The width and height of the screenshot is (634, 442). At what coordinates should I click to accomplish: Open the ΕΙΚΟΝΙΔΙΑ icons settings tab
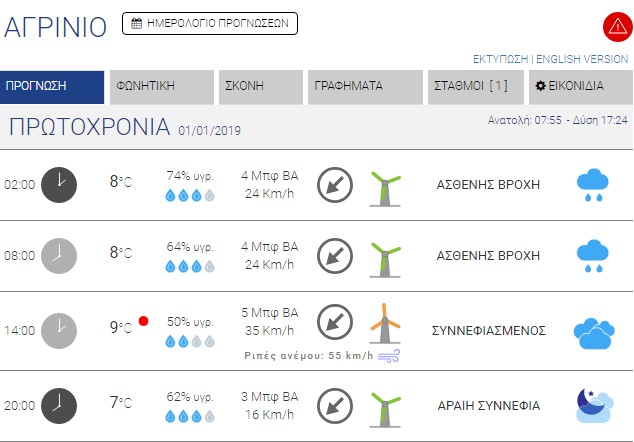(581, 86)
